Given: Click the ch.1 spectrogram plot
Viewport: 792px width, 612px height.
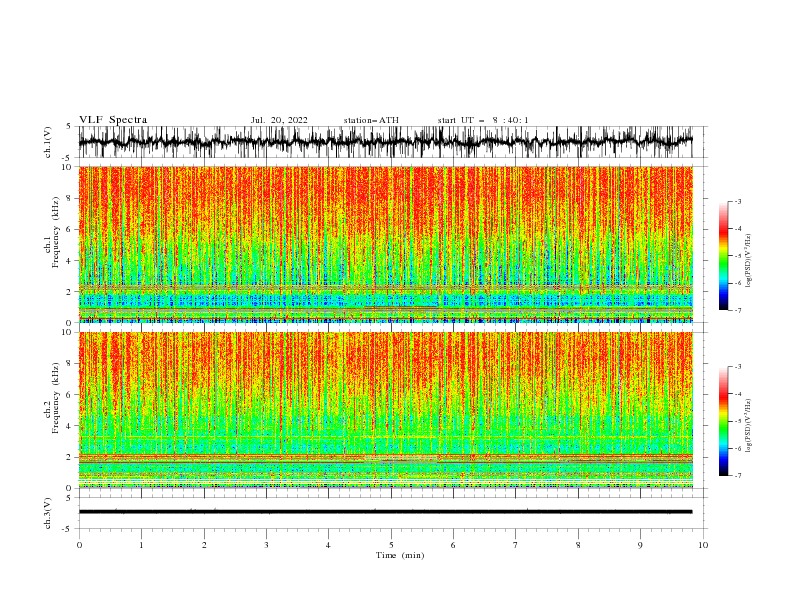Looking at the screenshot, I should [385, 244].
